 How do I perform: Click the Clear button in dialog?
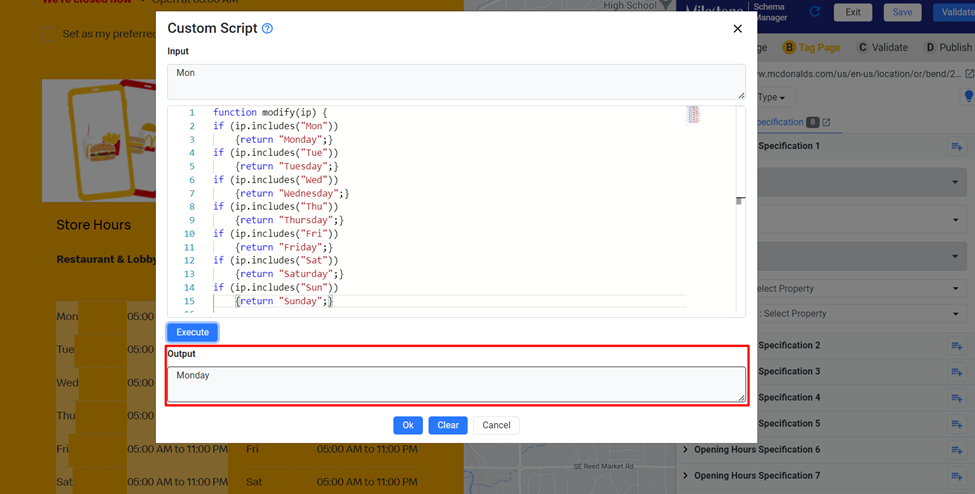pyautogui.click(x=448, y=425)
